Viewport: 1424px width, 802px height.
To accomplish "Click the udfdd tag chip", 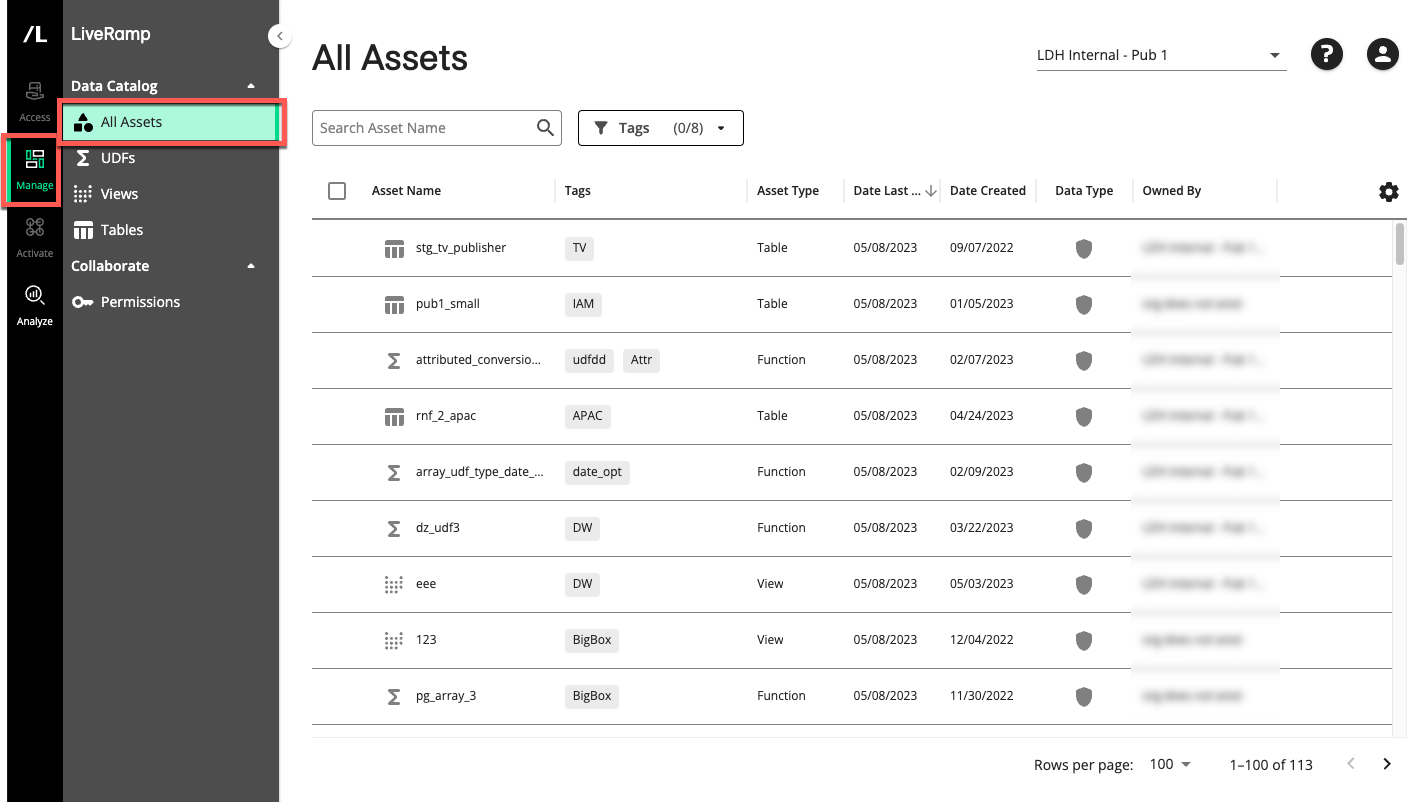I will click(590, 360).
